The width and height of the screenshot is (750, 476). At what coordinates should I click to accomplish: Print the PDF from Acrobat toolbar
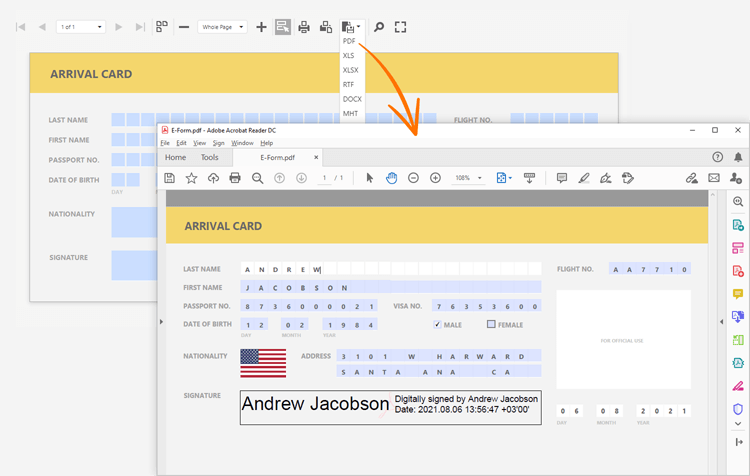click(235, 178)
